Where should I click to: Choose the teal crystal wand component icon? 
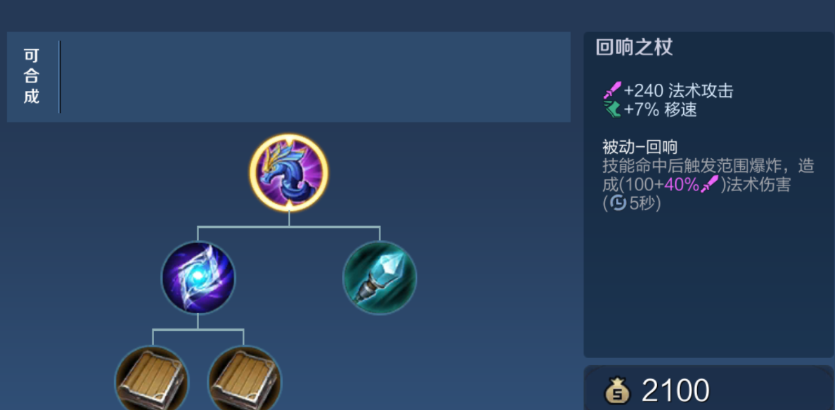(x=380, y=277)
